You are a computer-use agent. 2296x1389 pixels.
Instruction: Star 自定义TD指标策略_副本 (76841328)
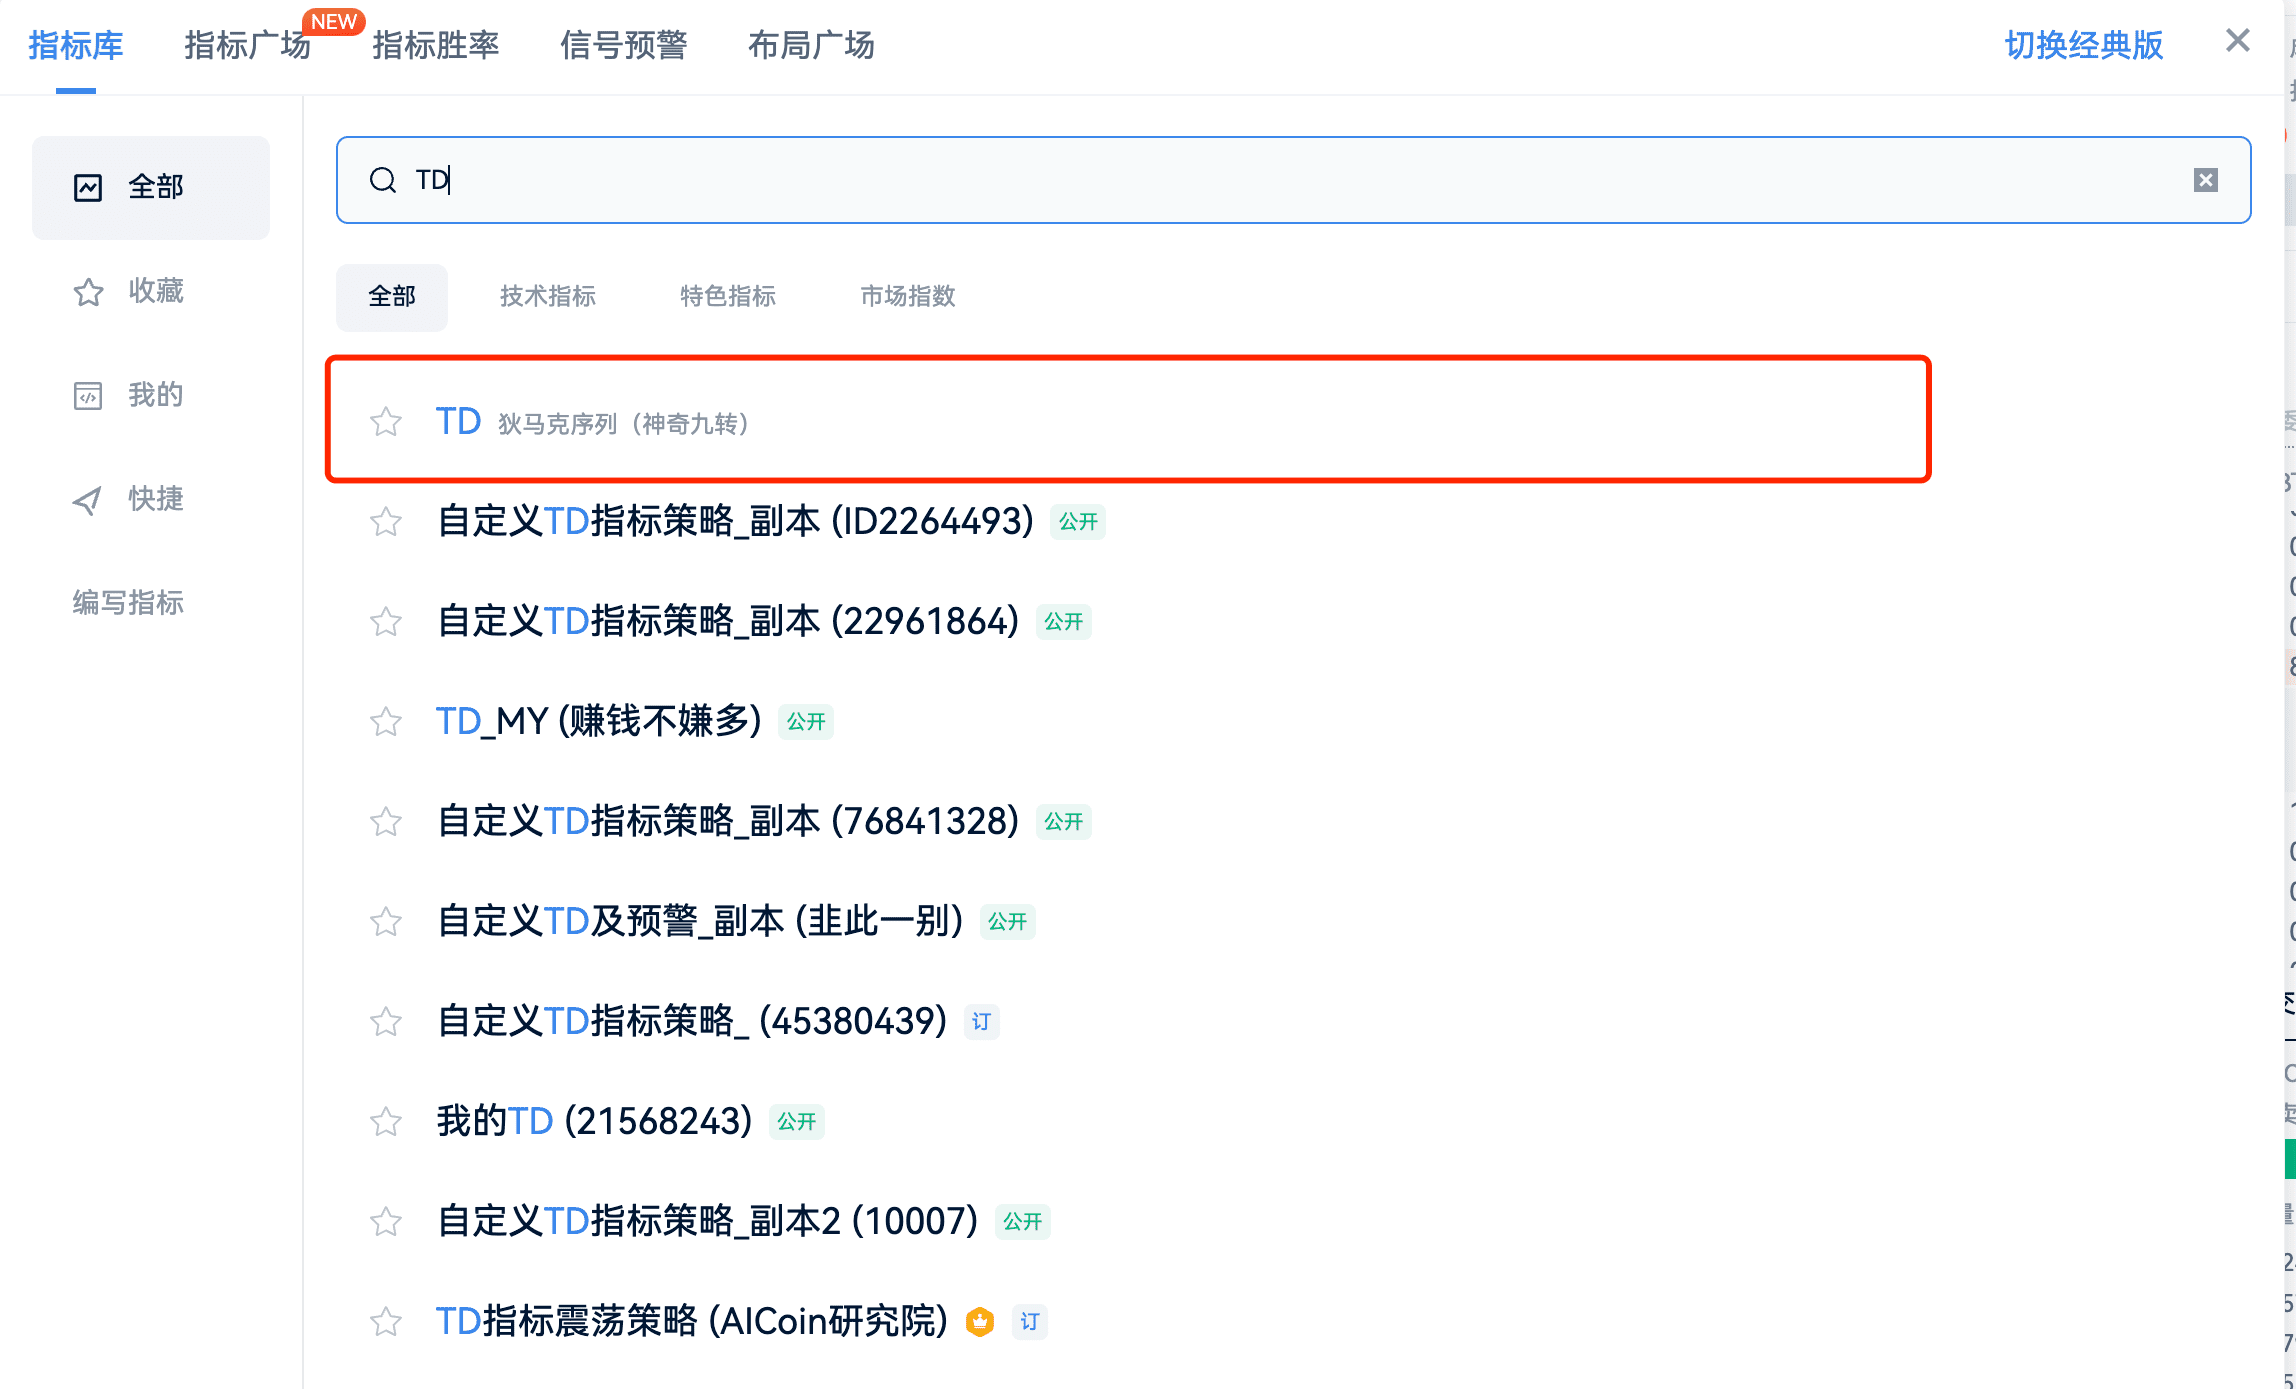[386, 822]
